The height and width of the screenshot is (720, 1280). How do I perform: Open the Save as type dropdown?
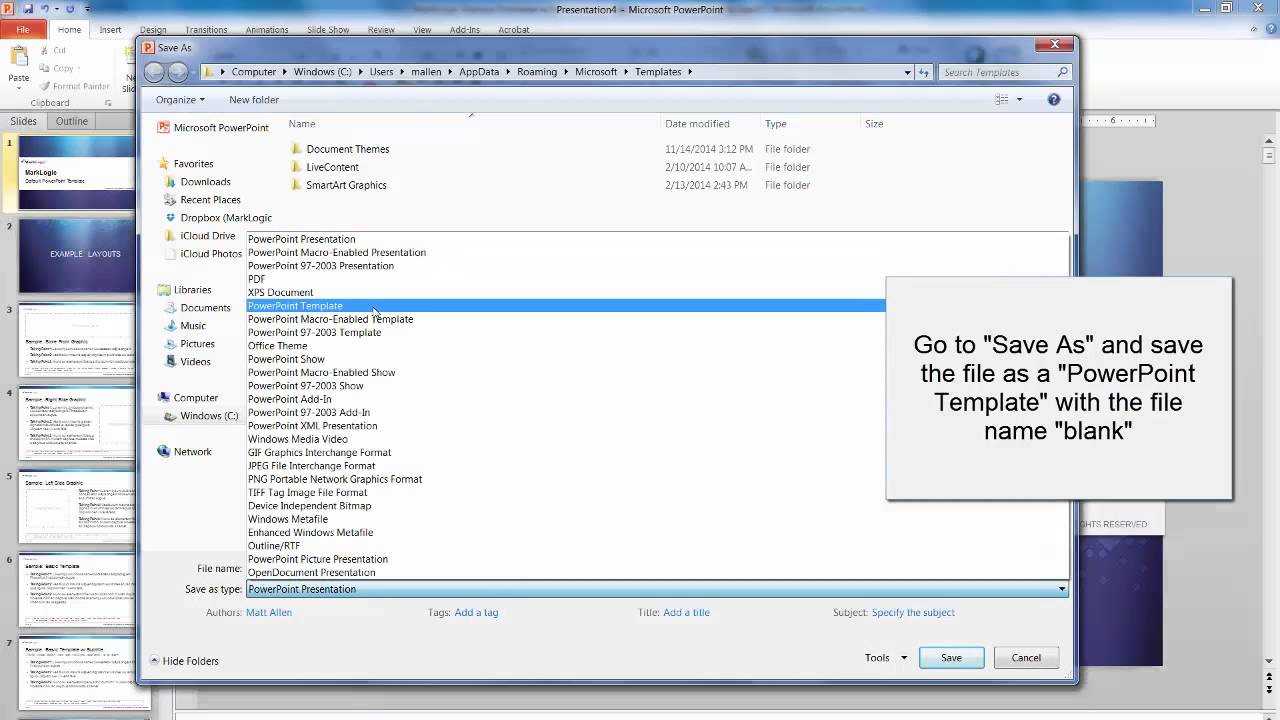click(x=1062, y=589)
